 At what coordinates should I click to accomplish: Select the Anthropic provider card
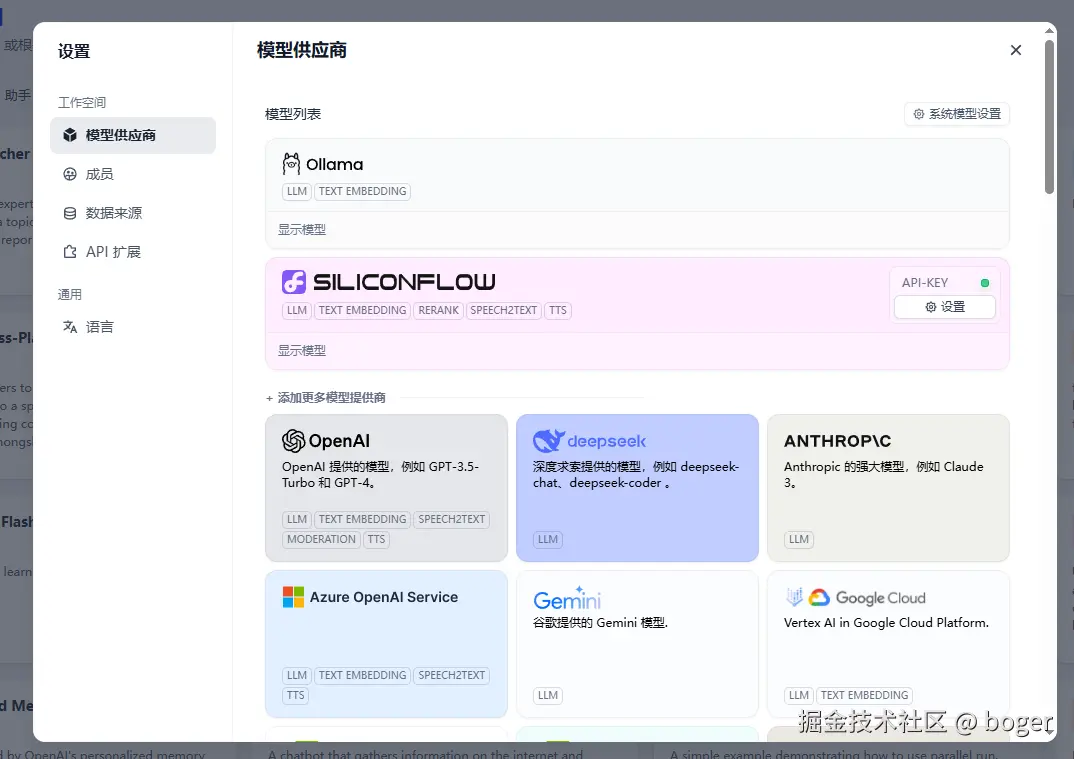pyautogui.click(x=888, y=488)
